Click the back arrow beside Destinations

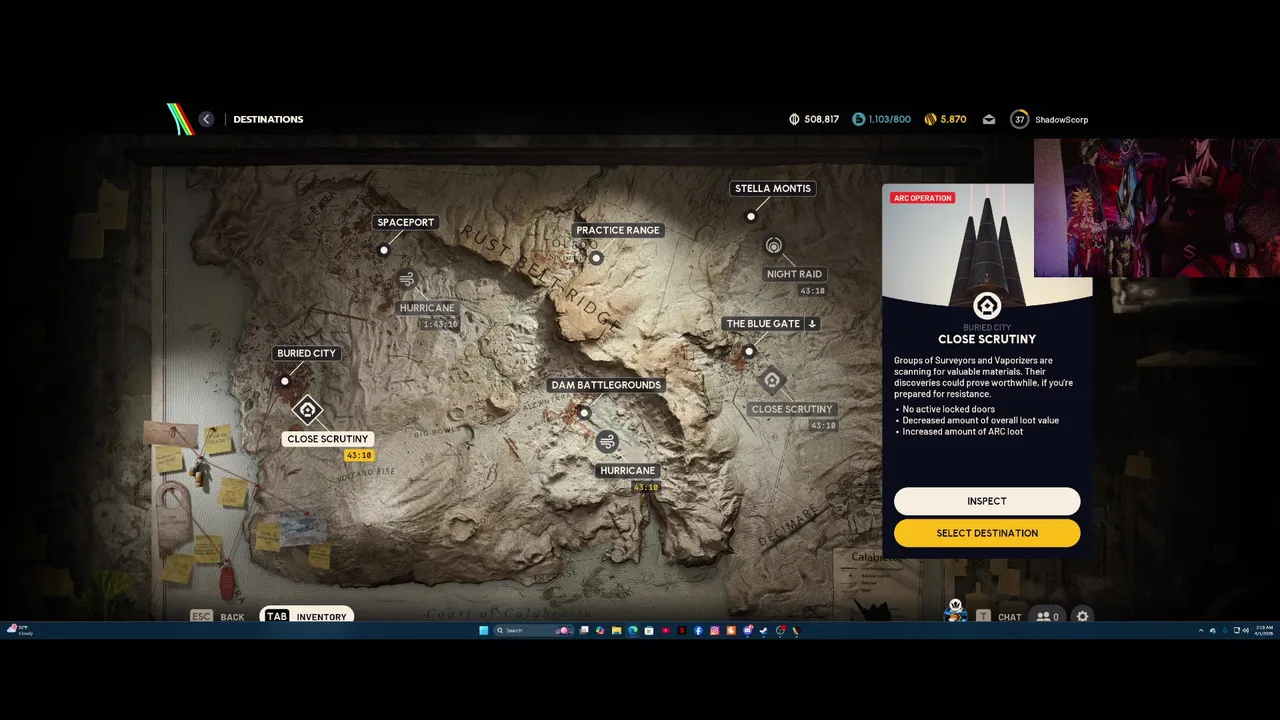click(206, 119)
